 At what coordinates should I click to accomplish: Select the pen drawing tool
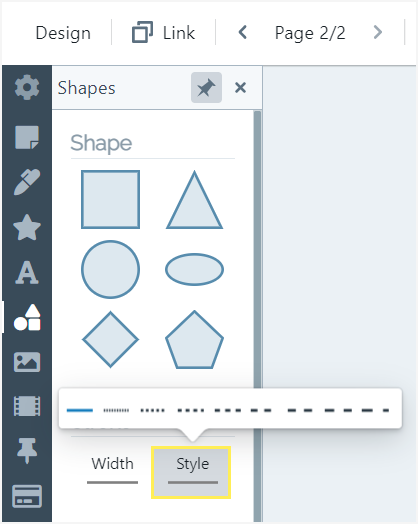click(27, 182)
